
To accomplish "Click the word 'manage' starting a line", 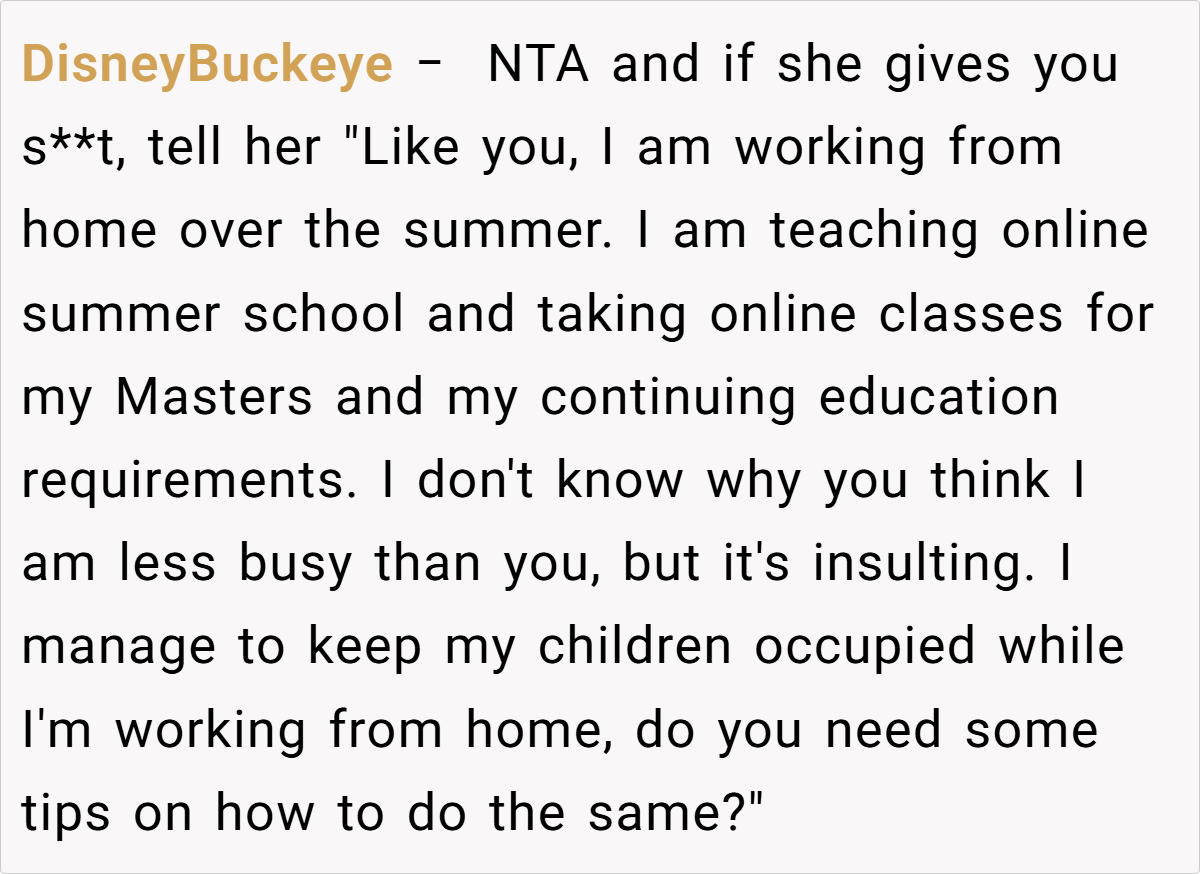I will tap(117, 646).
